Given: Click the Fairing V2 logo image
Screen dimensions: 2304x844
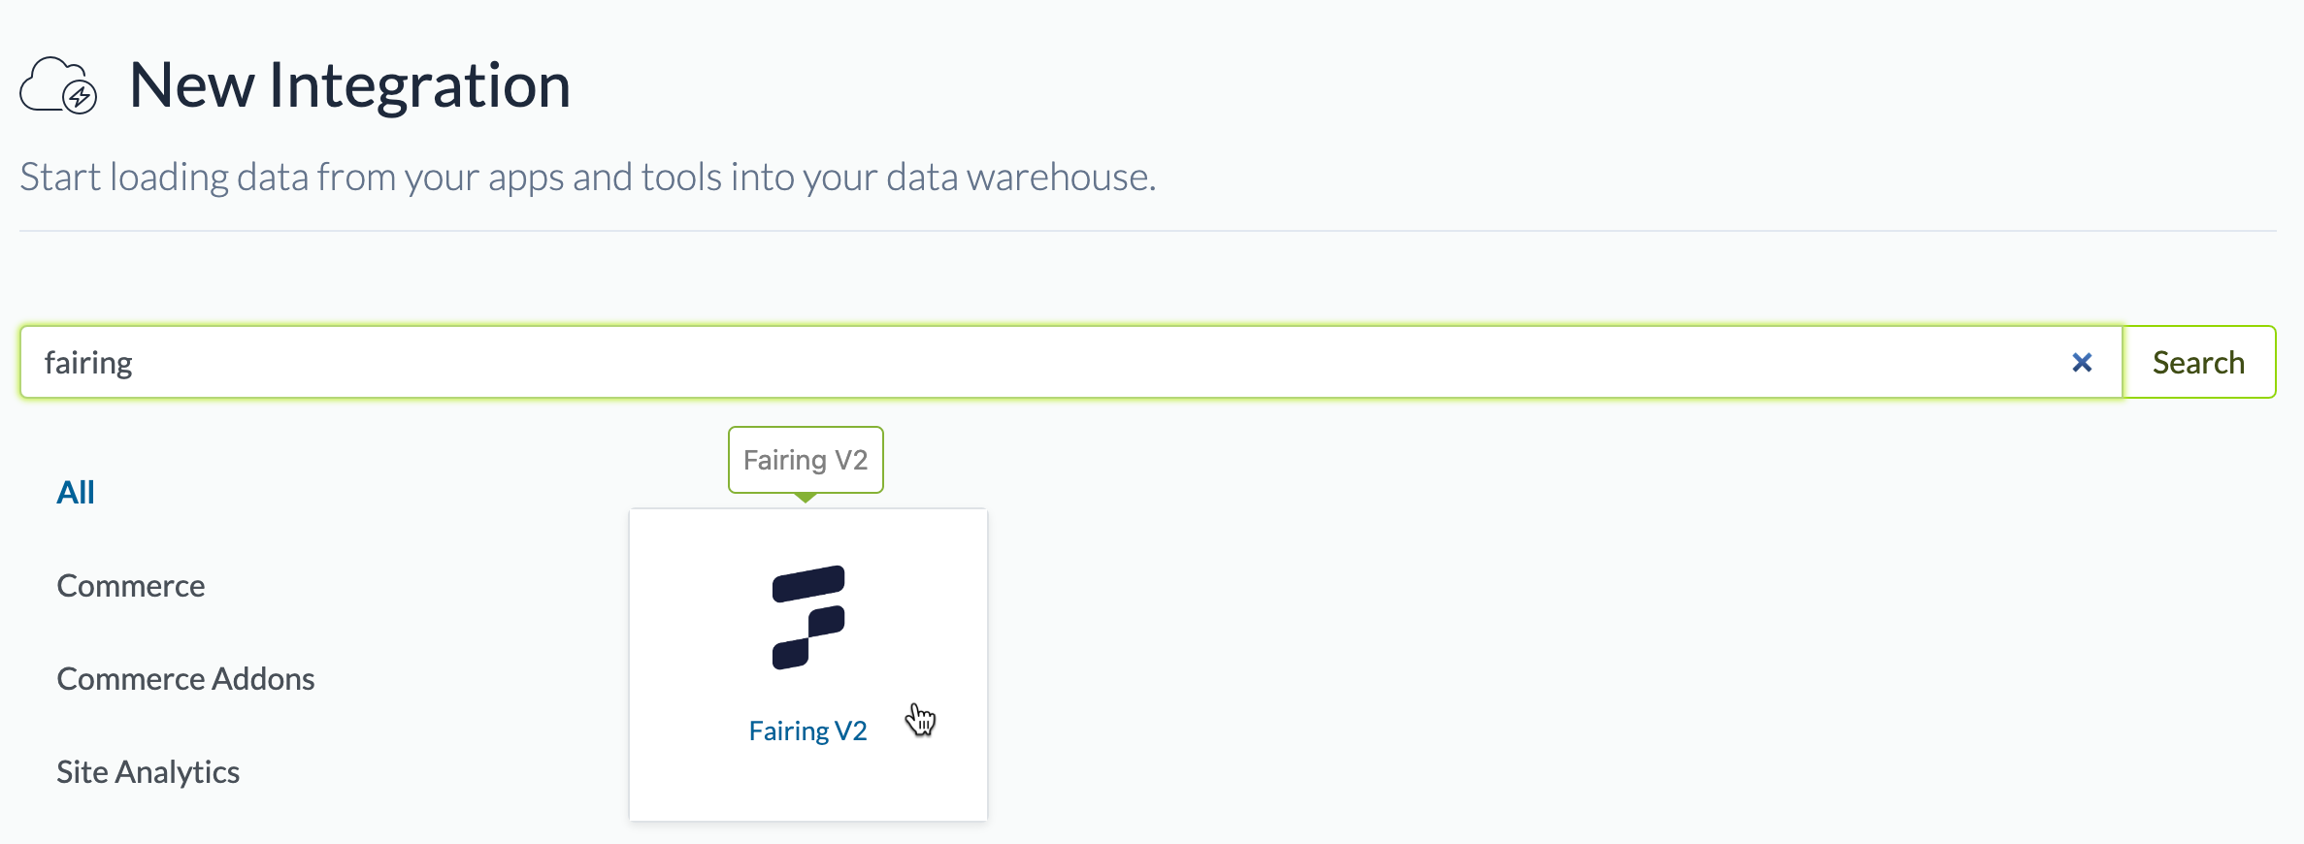Looking at the screenshot, I should [x=808, y=617].
